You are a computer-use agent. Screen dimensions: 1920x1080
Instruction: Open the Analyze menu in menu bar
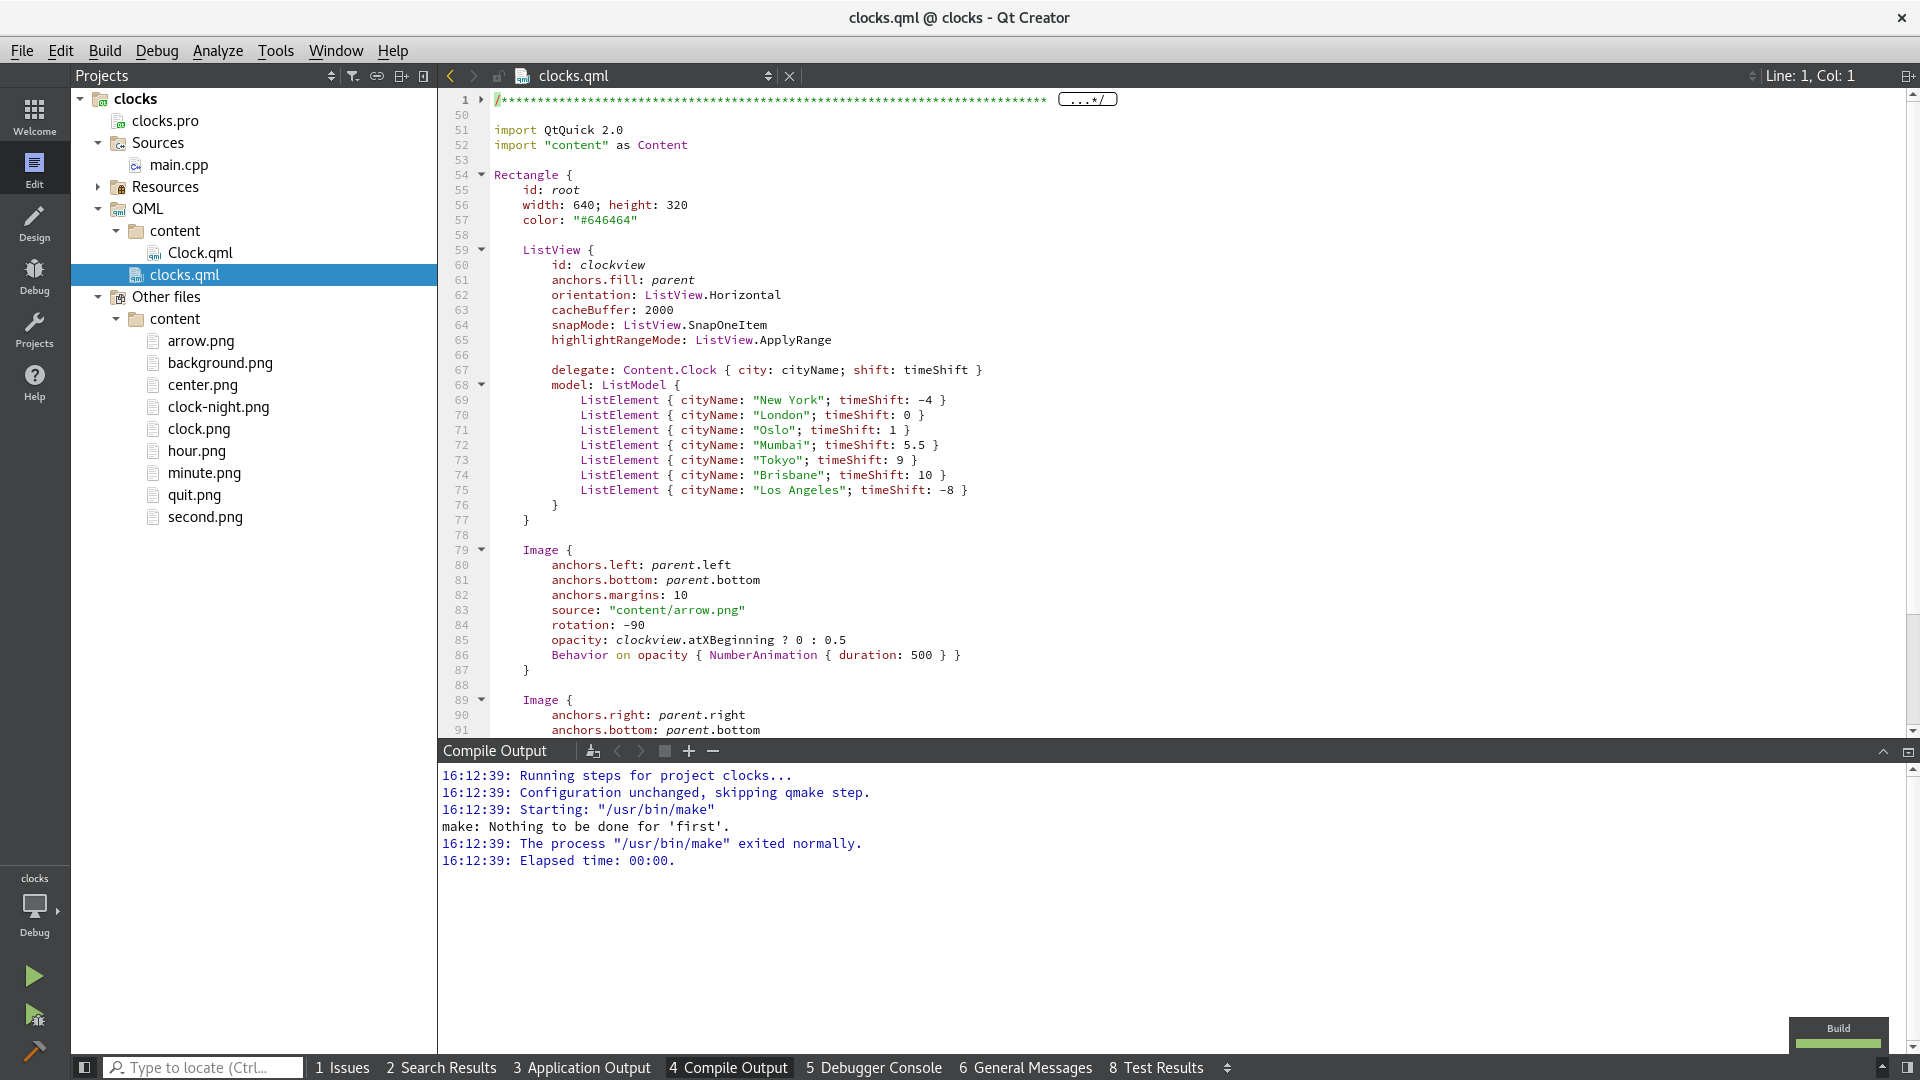pyautogui.click(x=218, y=50)
